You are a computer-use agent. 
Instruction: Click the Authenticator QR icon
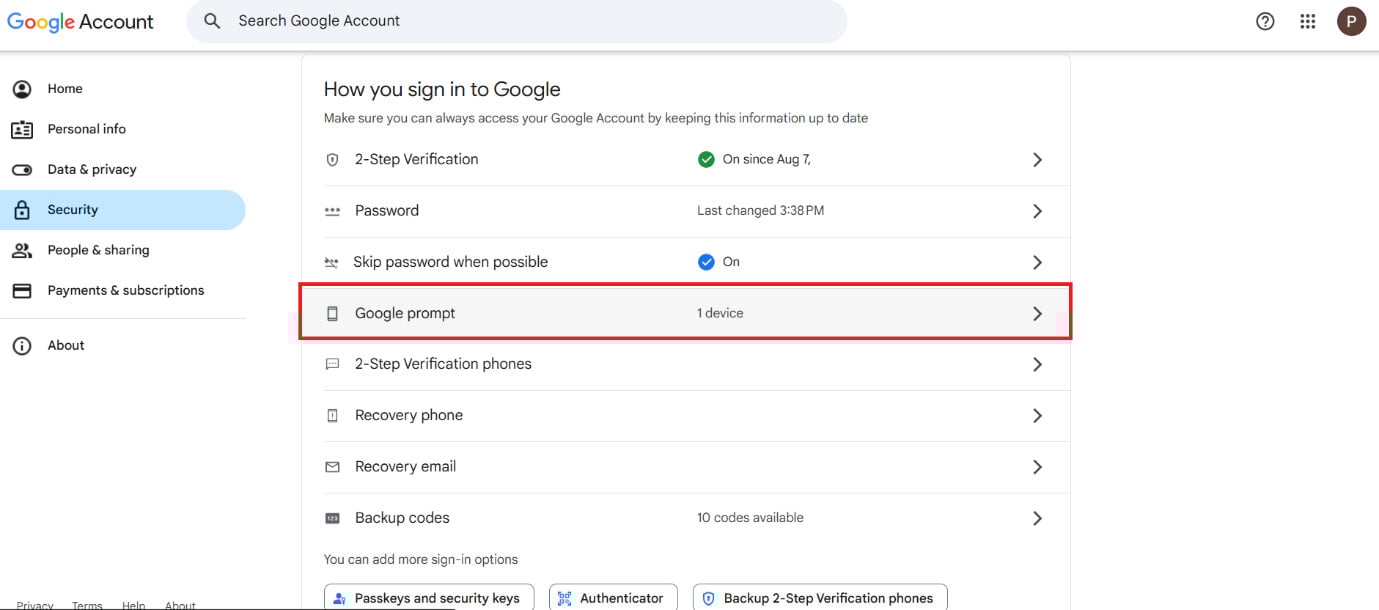564,598
